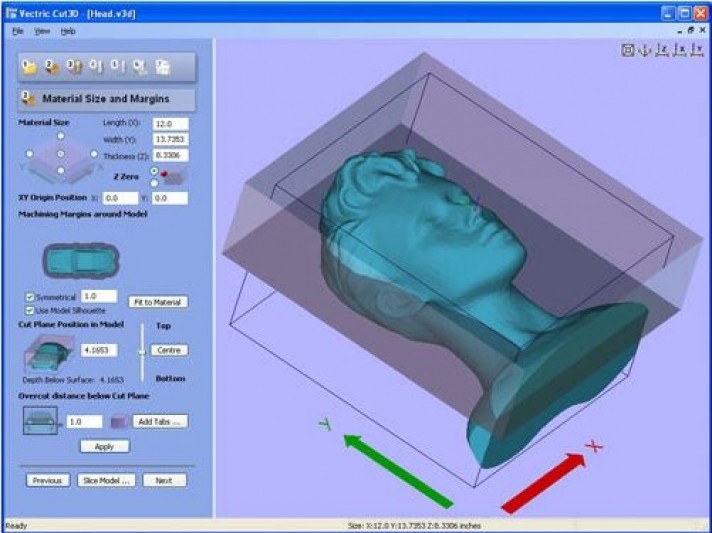This screenshot has height=533, width=712.
Task: Click the Thickness (Z) input field
Action: (171, 156)
